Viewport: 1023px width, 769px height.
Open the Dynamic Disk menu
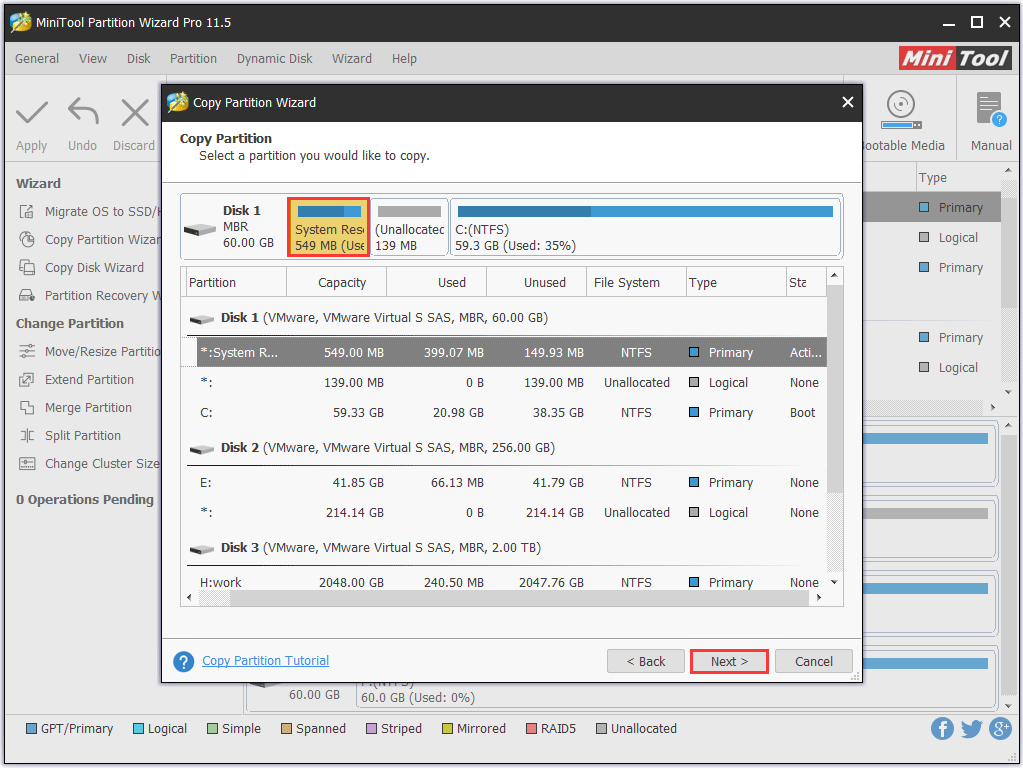coord(274,59)
